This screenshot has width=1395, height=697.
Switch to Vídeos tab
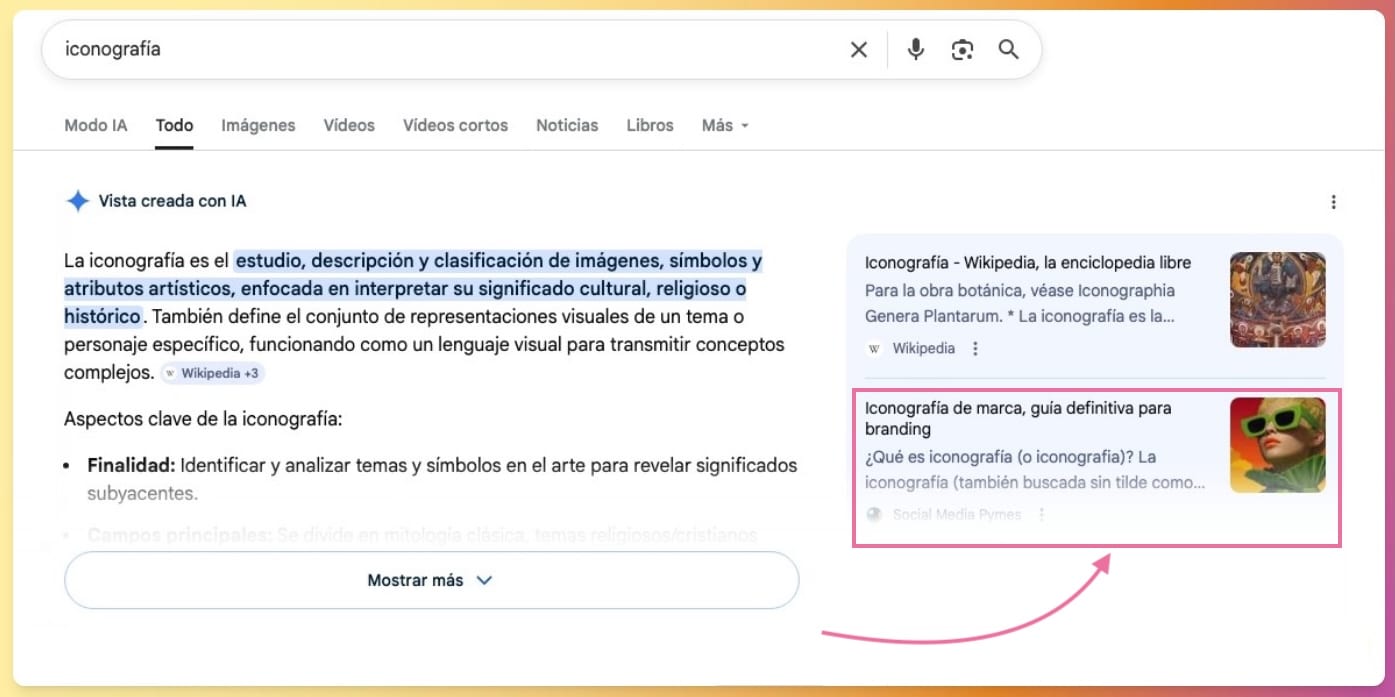pyautogui.click(x=349, y=125)
